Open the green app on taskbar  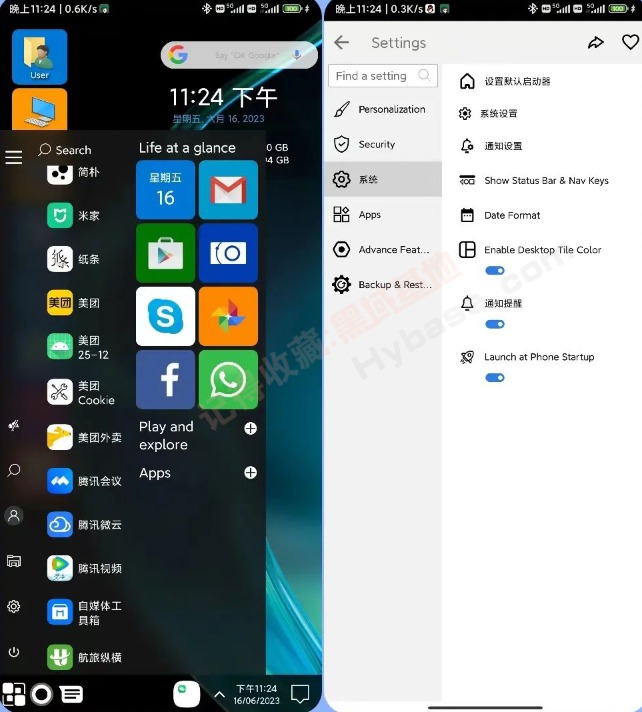point(187,694)
